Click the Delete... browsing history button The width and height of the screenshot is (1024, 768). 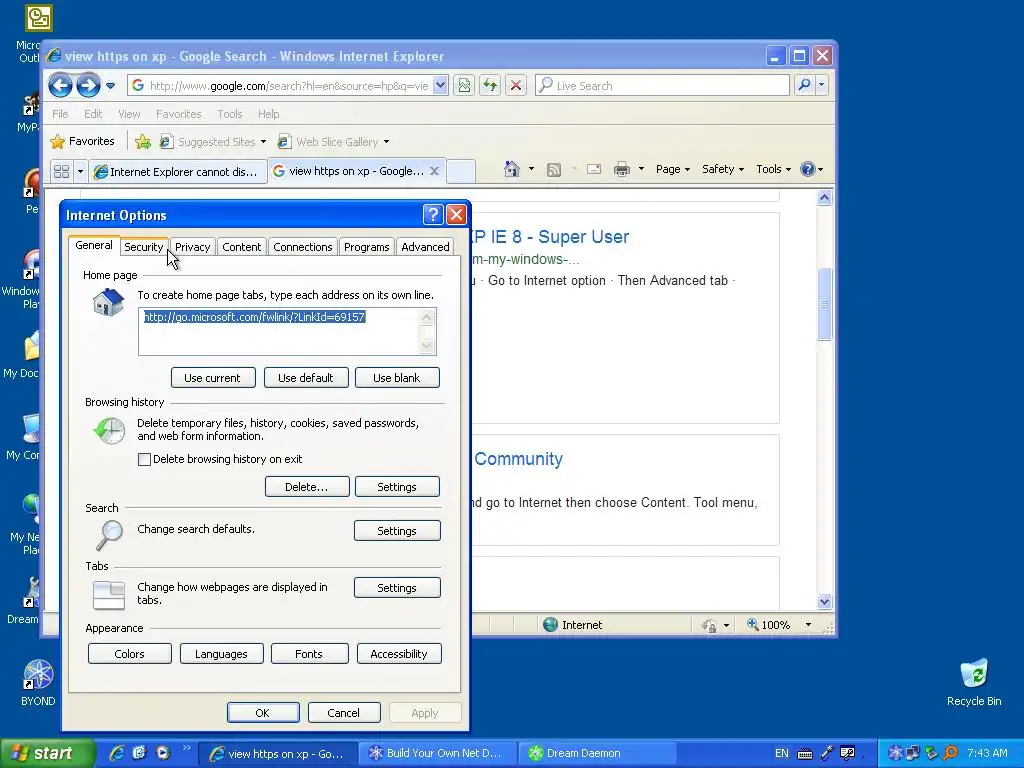[x=307, y=487]
